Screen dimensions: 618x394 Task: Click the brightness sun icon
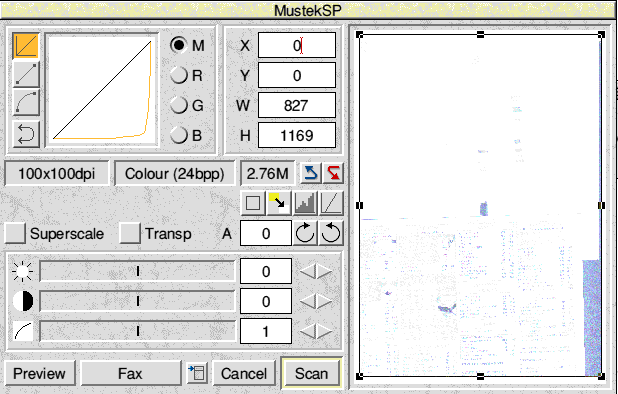(22, 271)
